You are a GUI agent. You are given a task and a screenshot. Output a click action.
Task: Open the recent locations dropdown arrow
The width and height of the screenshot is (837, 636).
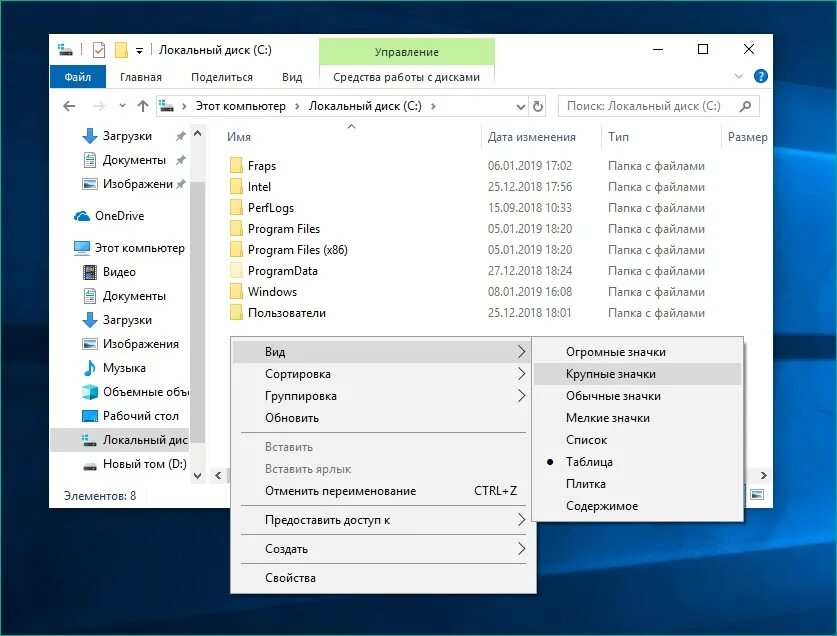pyautogui.click(x=122, y=106)
